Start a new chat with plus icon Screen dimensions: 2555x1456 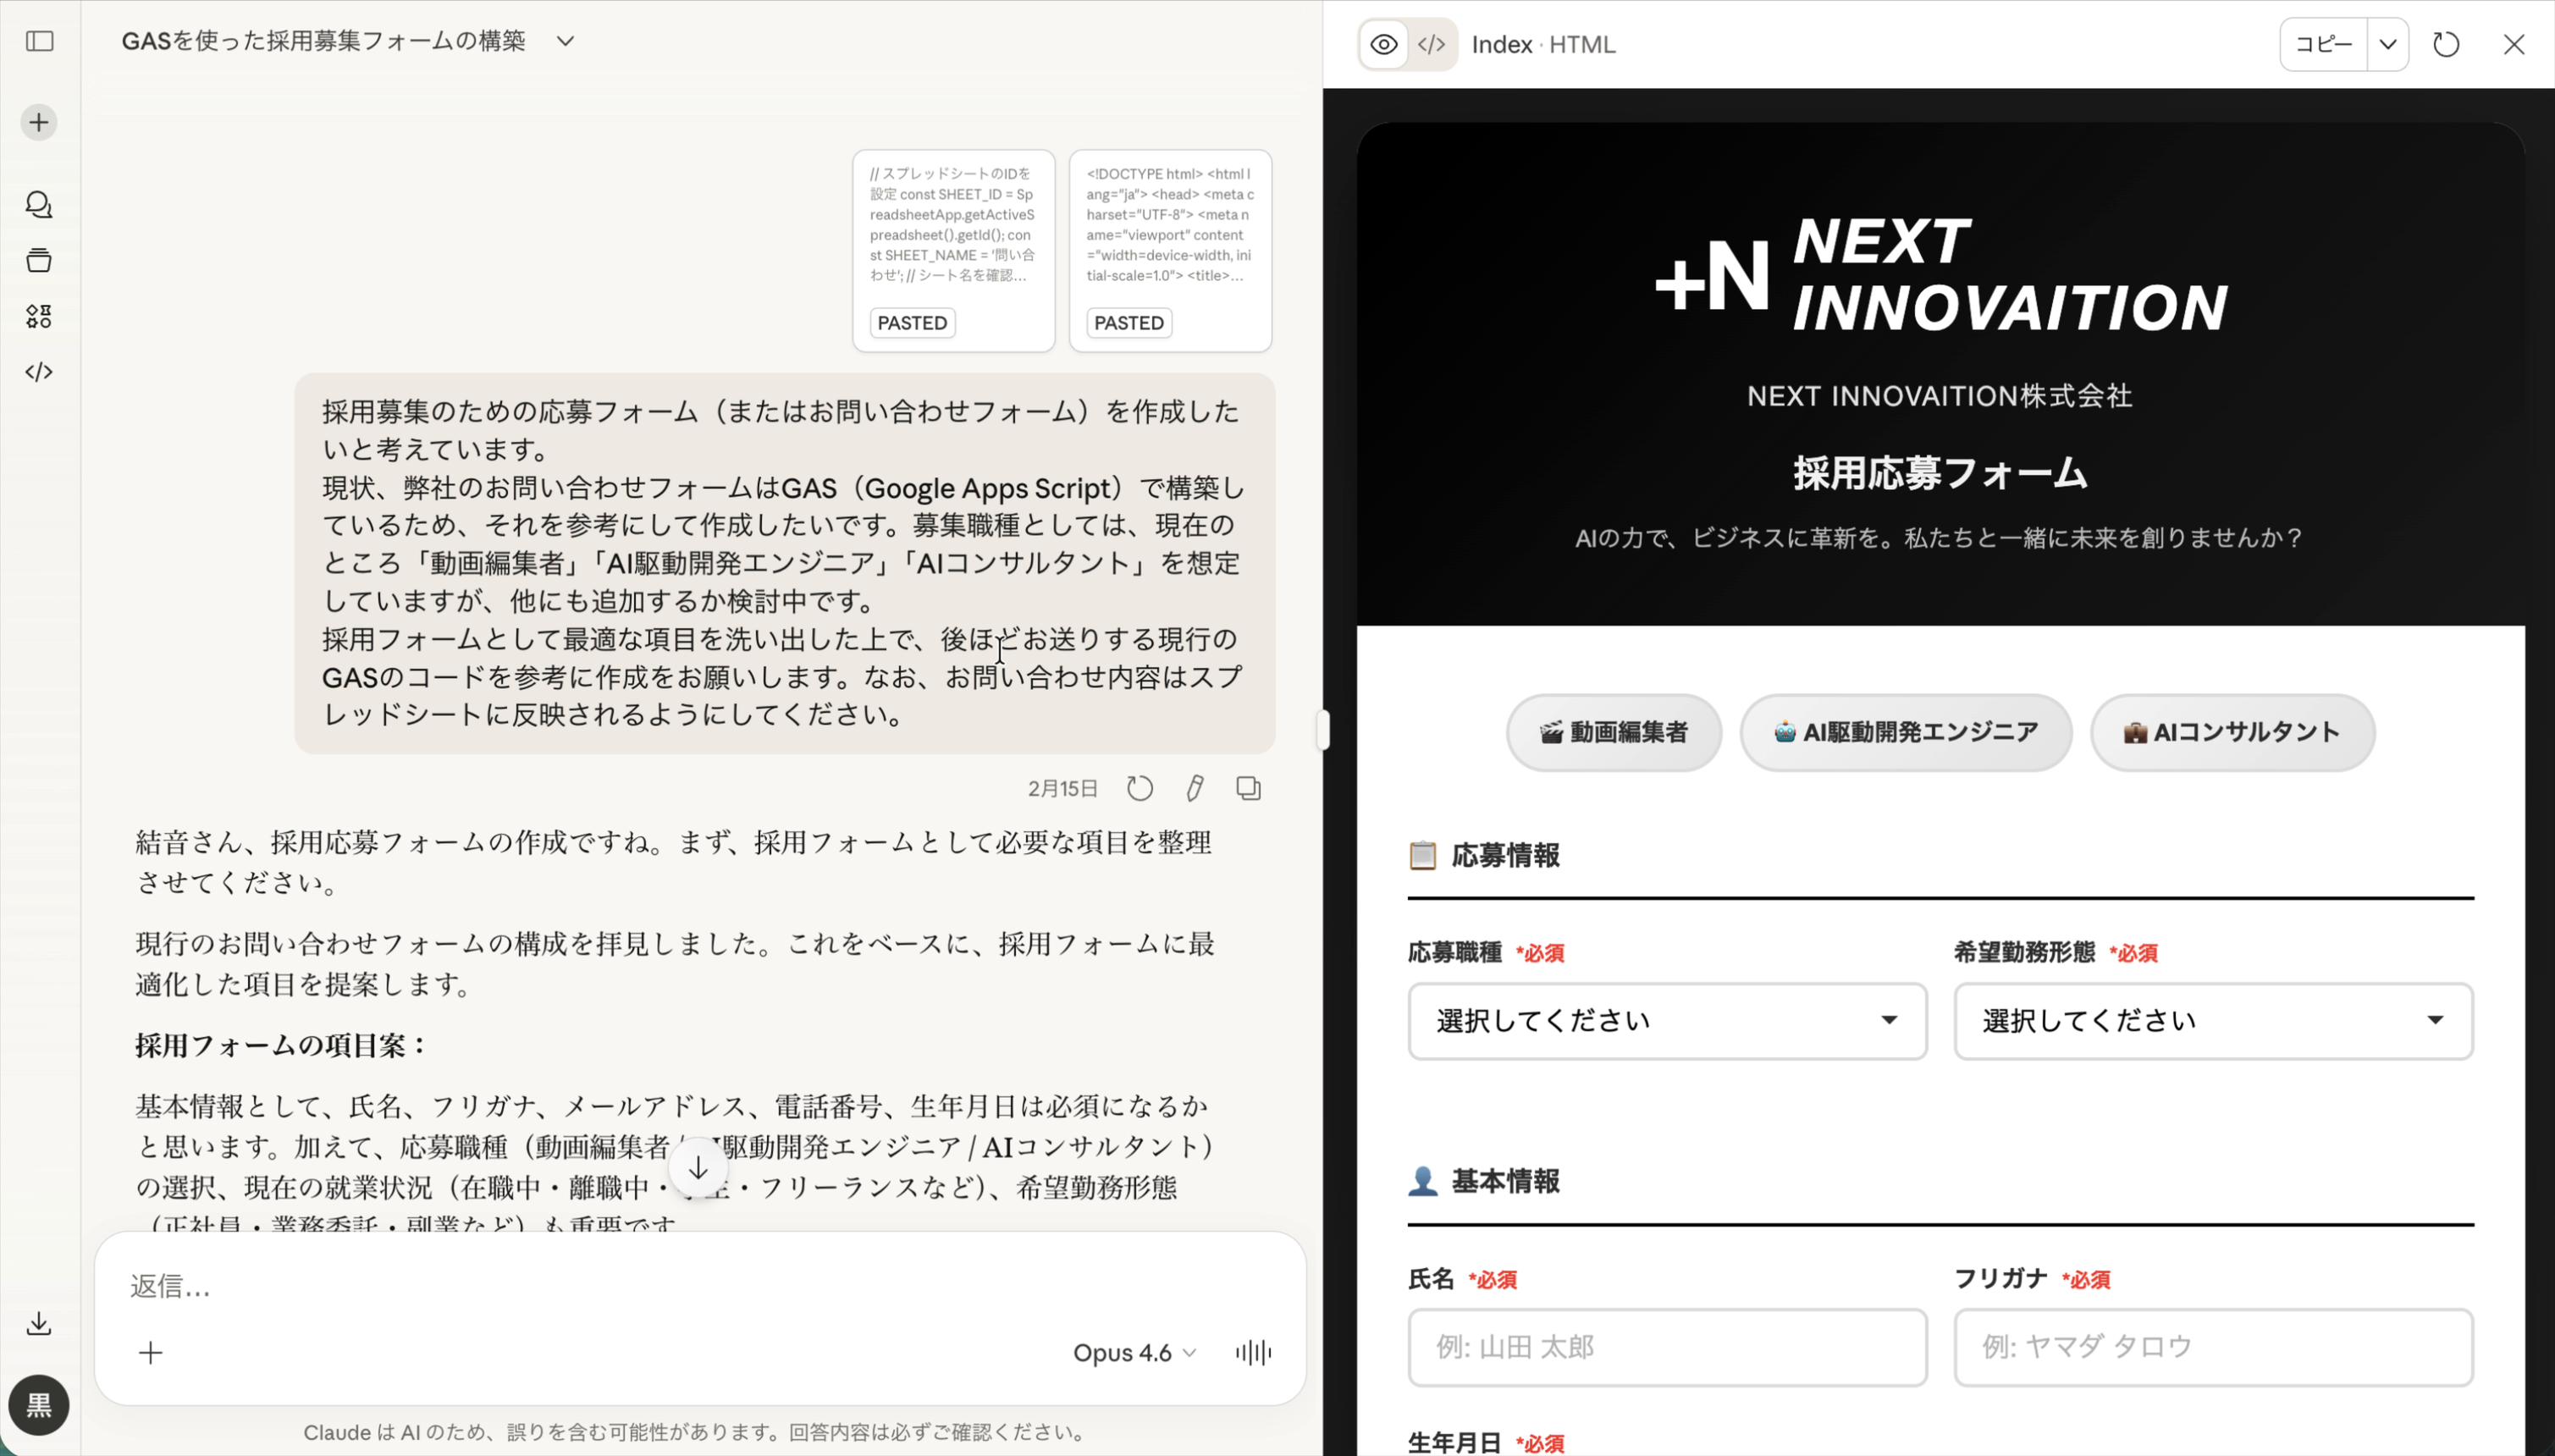(39, 123)
